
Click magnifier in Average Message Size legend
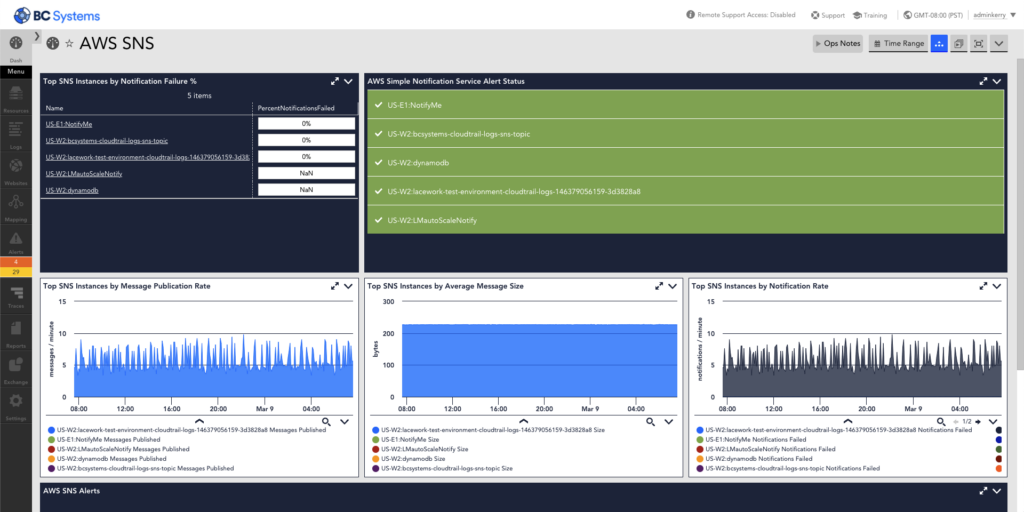tap(650, 422)
